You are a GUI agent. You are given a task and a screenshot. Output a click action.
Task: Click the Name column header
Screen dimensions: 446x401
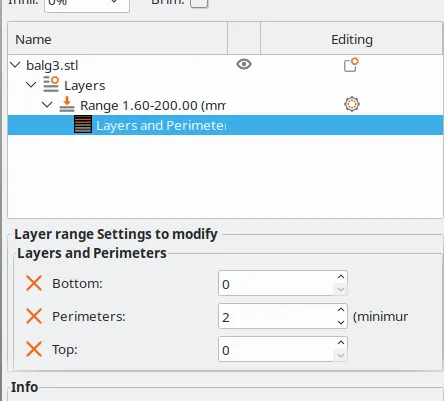coord(118,38)
